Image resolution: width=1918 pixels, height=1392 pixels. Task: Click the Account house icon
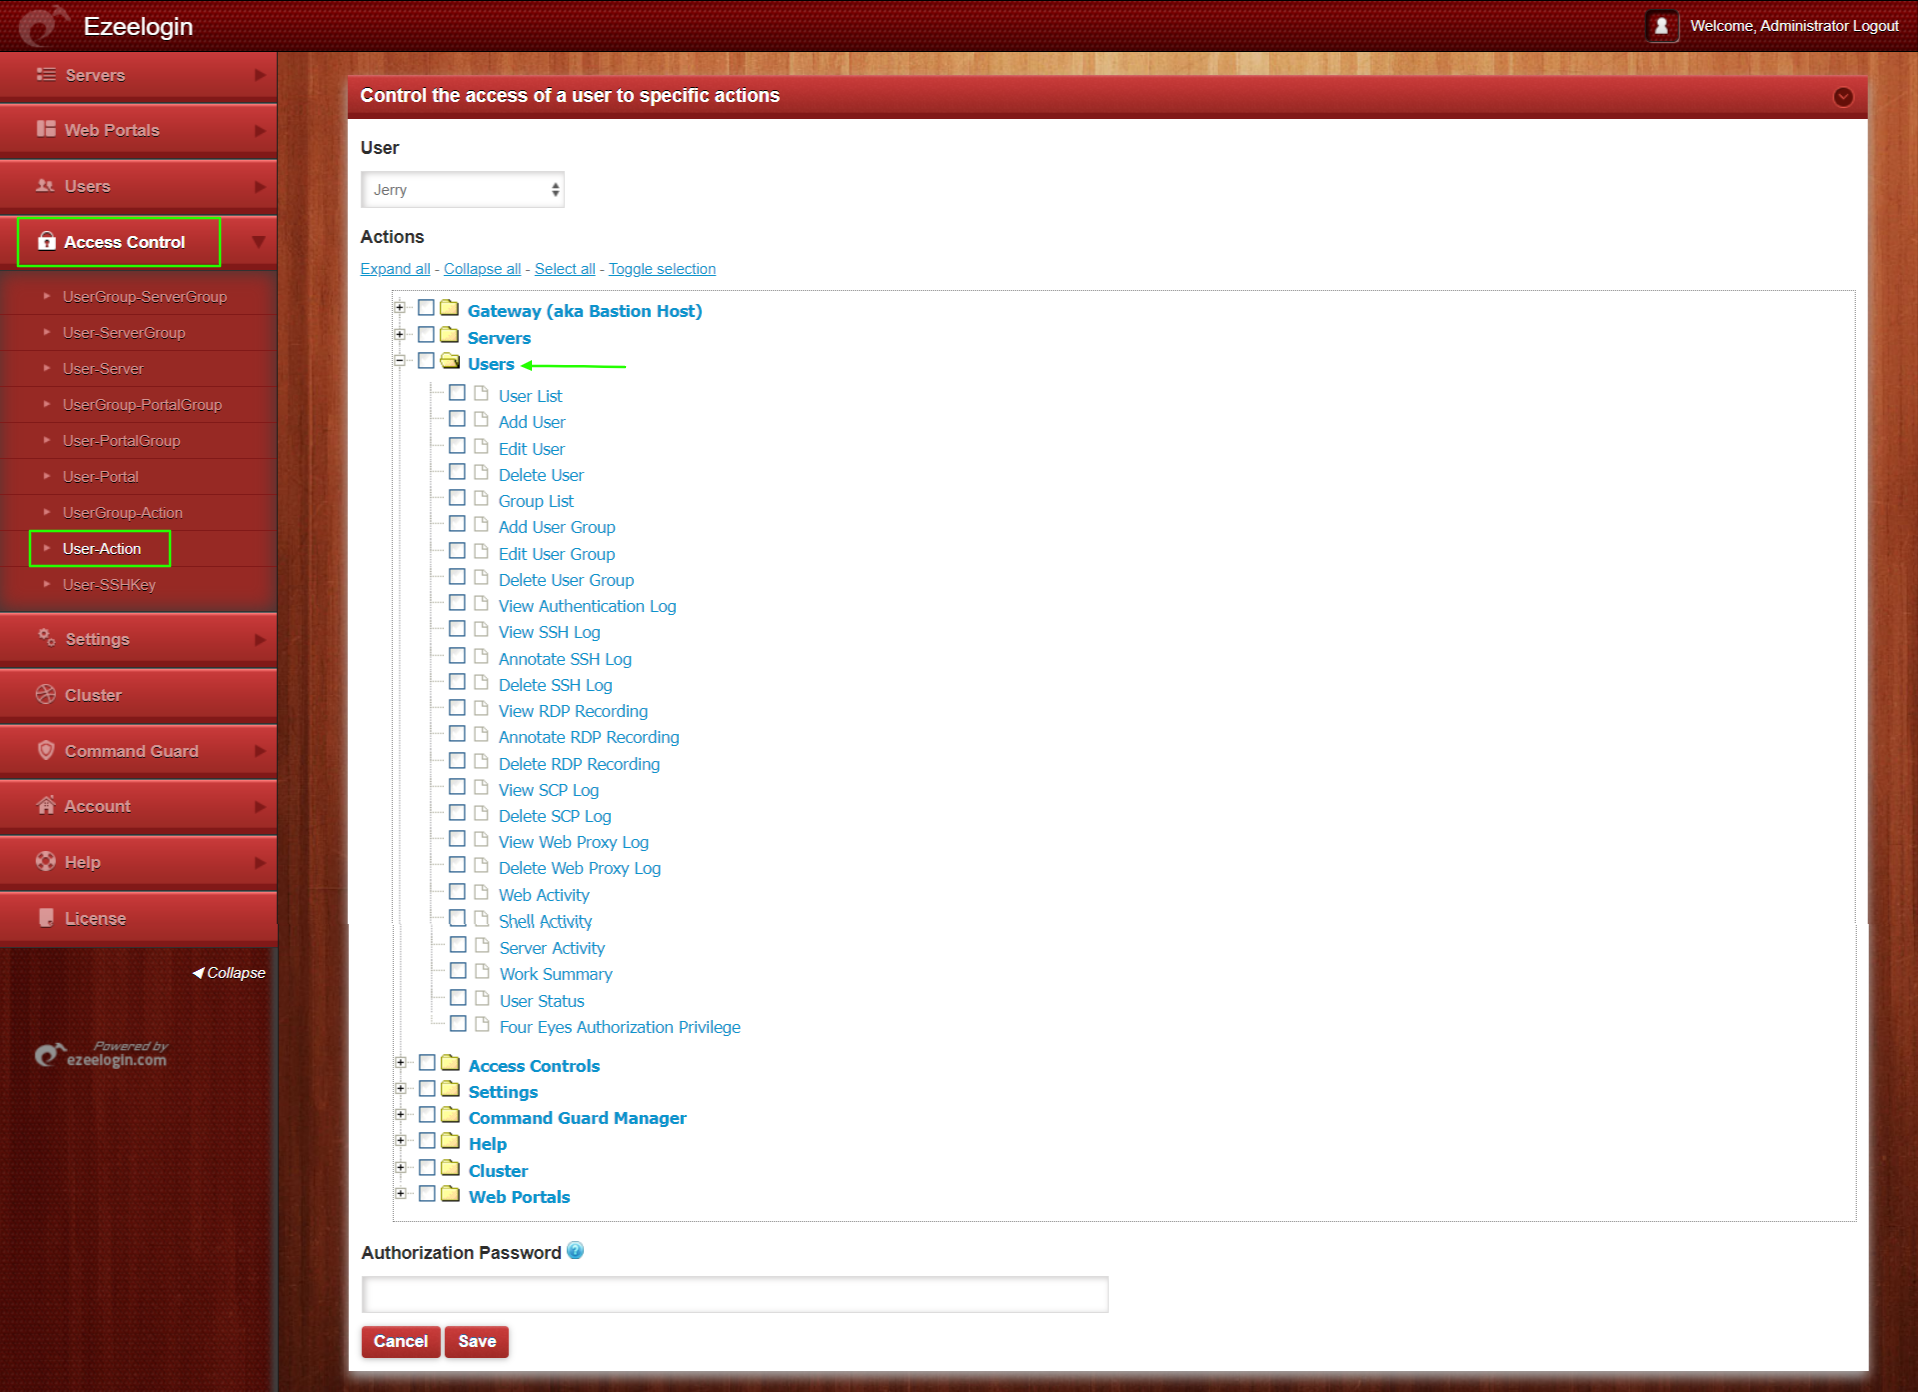click(x=46, y=805)
